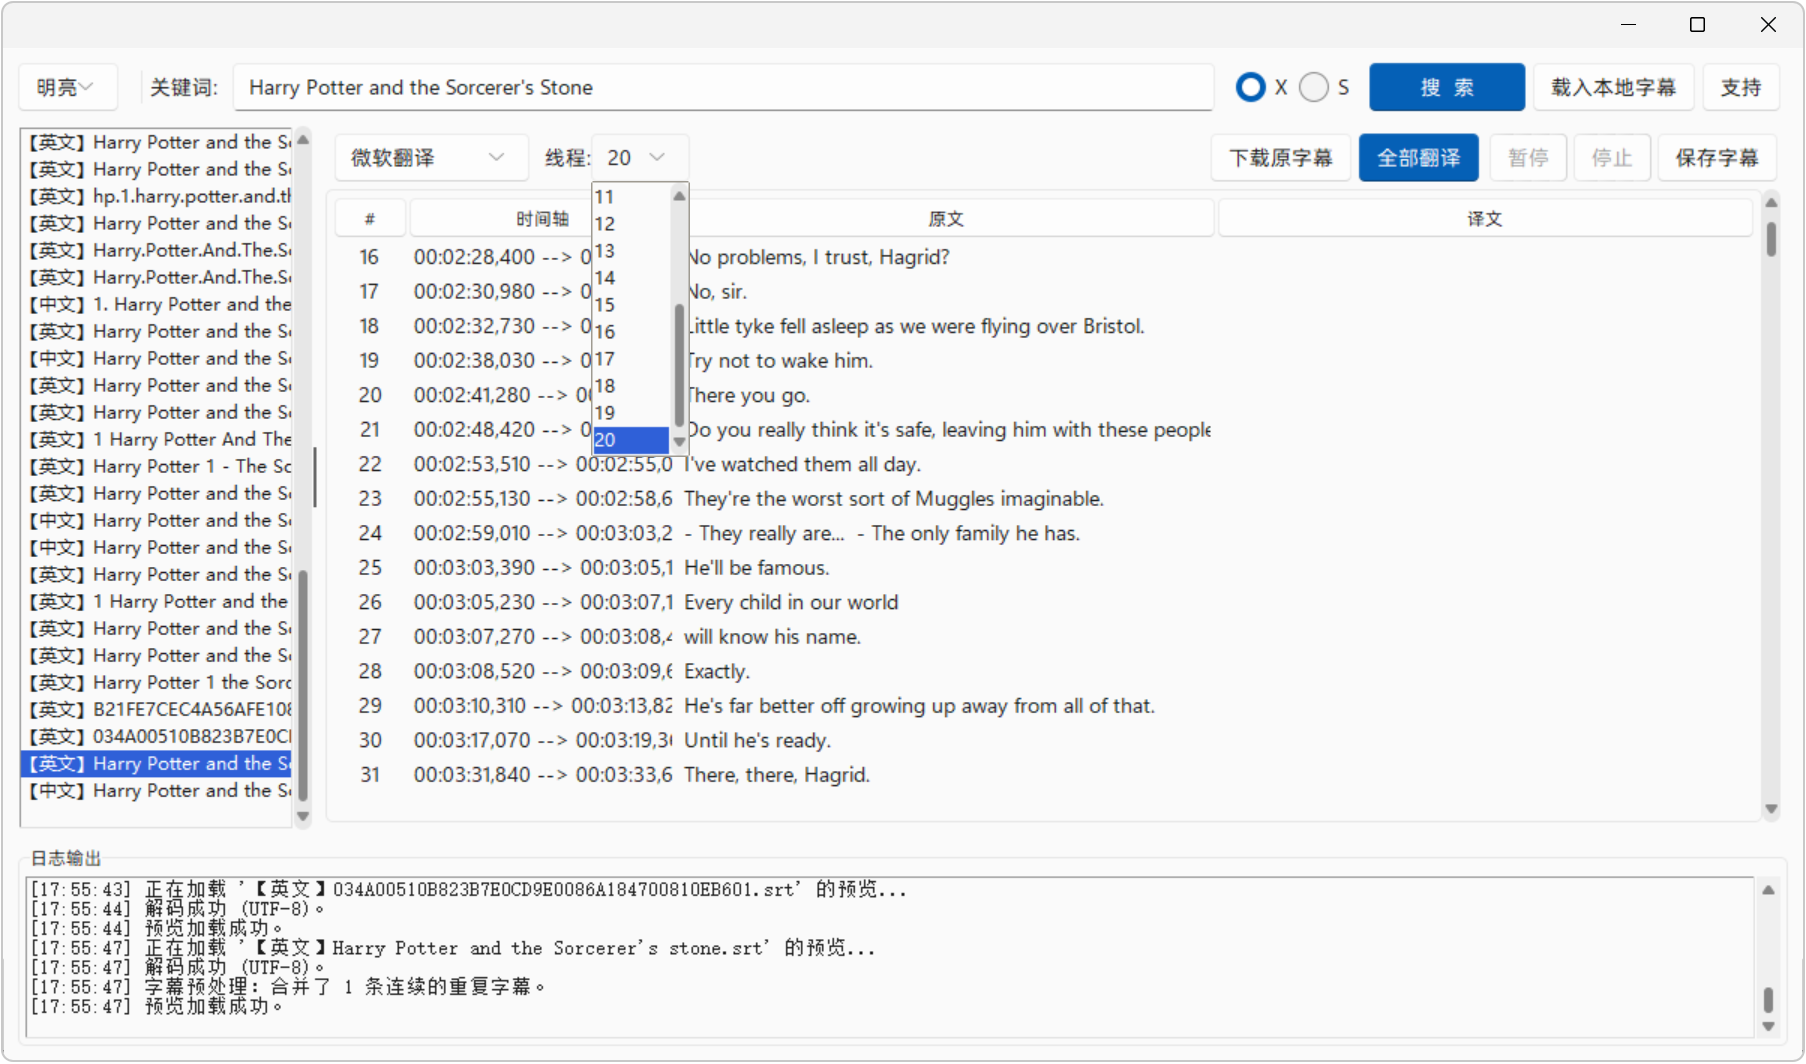Click the subtitle table scroll down arrow
The height and width of the screenshot is (1064, 1806).
point(1771,809)
